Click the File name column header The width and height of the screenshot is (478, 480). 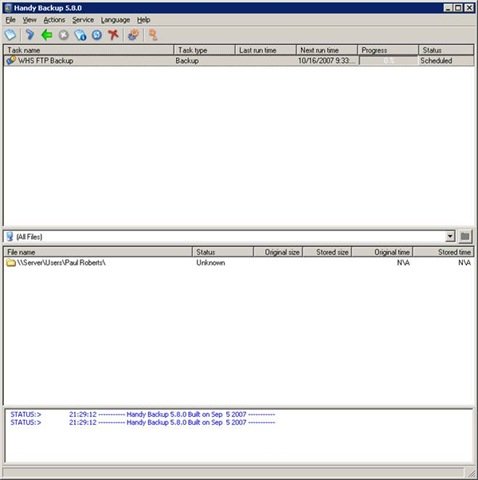pos(98,252)
